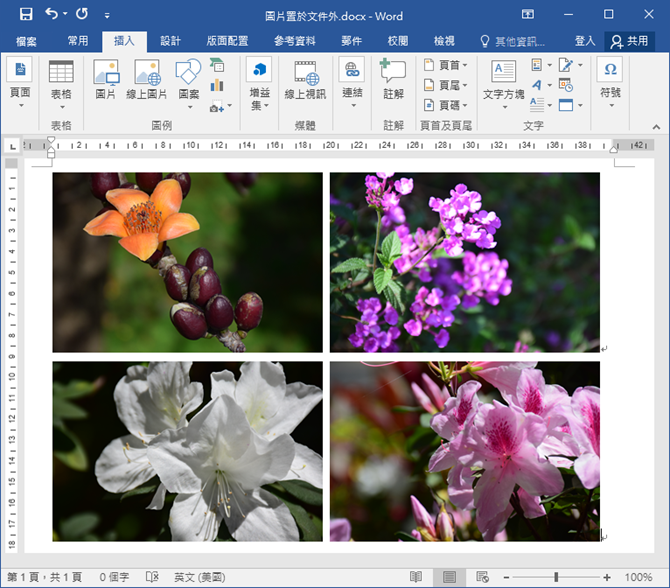Collapse the ribbon with the chevron
The image size is (670, 588).
[656, 126]
